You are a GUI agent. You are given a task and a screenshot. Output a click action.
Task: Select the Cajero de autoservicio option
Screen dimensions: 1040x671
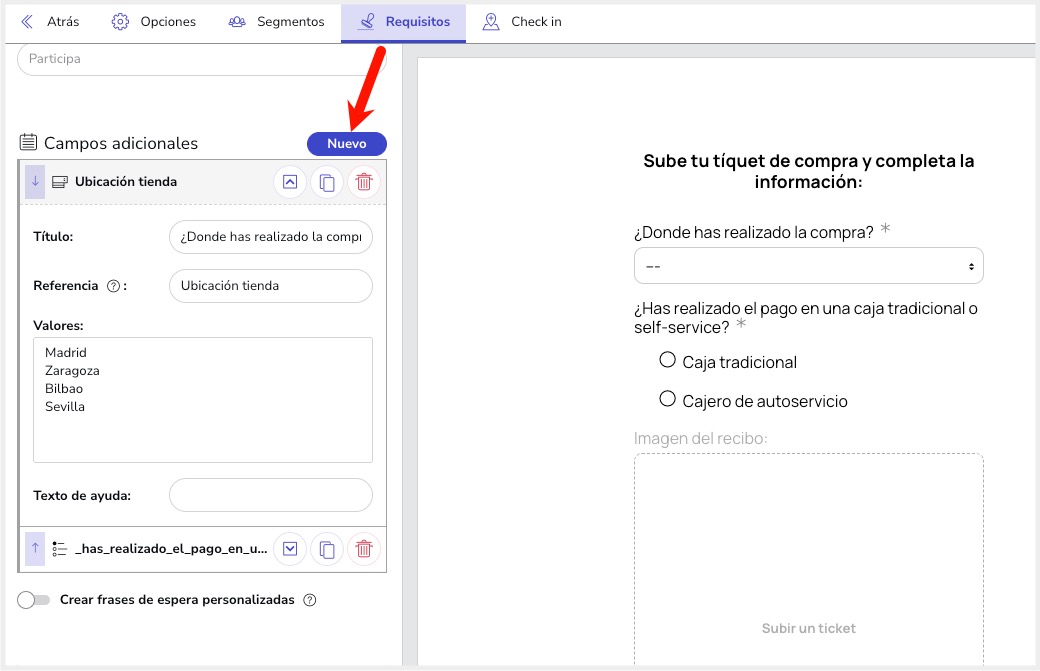tap(668, 399)
